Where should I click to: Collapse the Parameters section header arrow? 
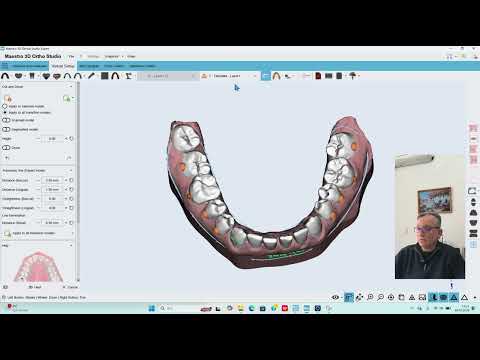[x=71, y=170]
